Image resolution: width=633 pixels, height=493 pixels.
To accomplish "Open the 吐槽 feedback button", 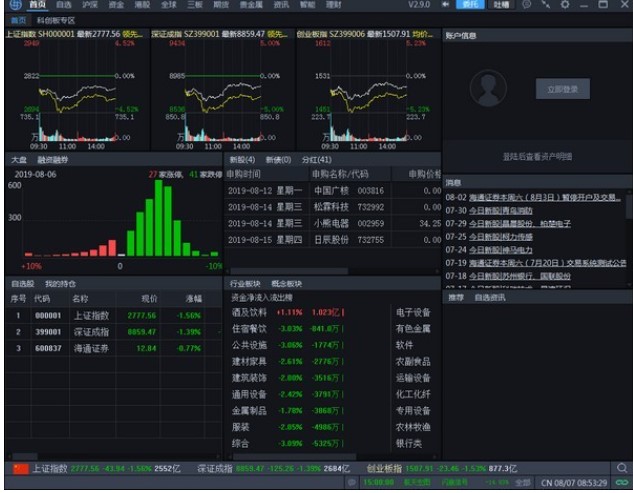I will (501, 5).
